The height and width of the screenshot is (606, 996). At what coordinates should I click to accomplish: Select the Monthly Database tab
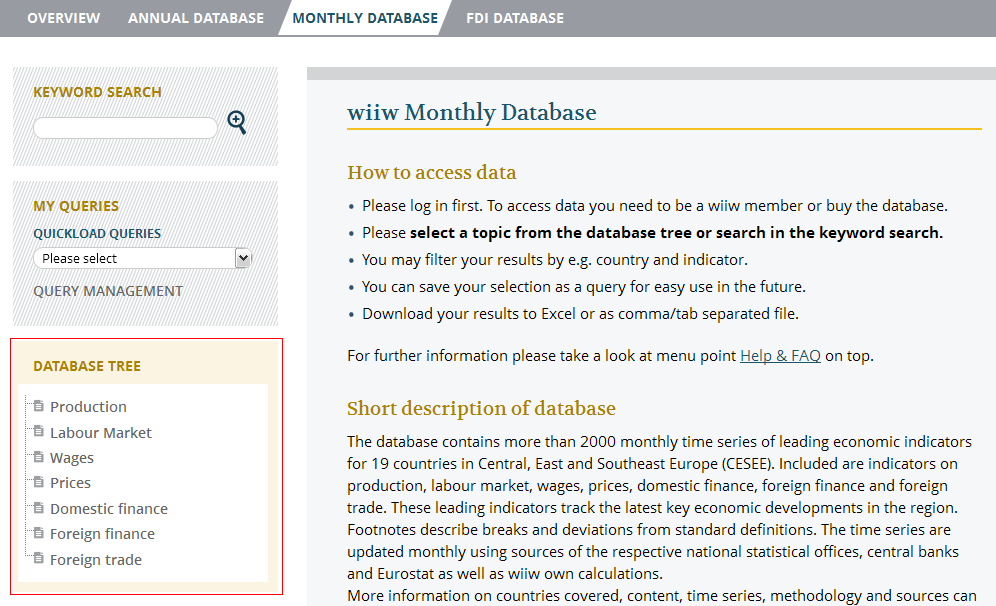(x=365, y=18)
